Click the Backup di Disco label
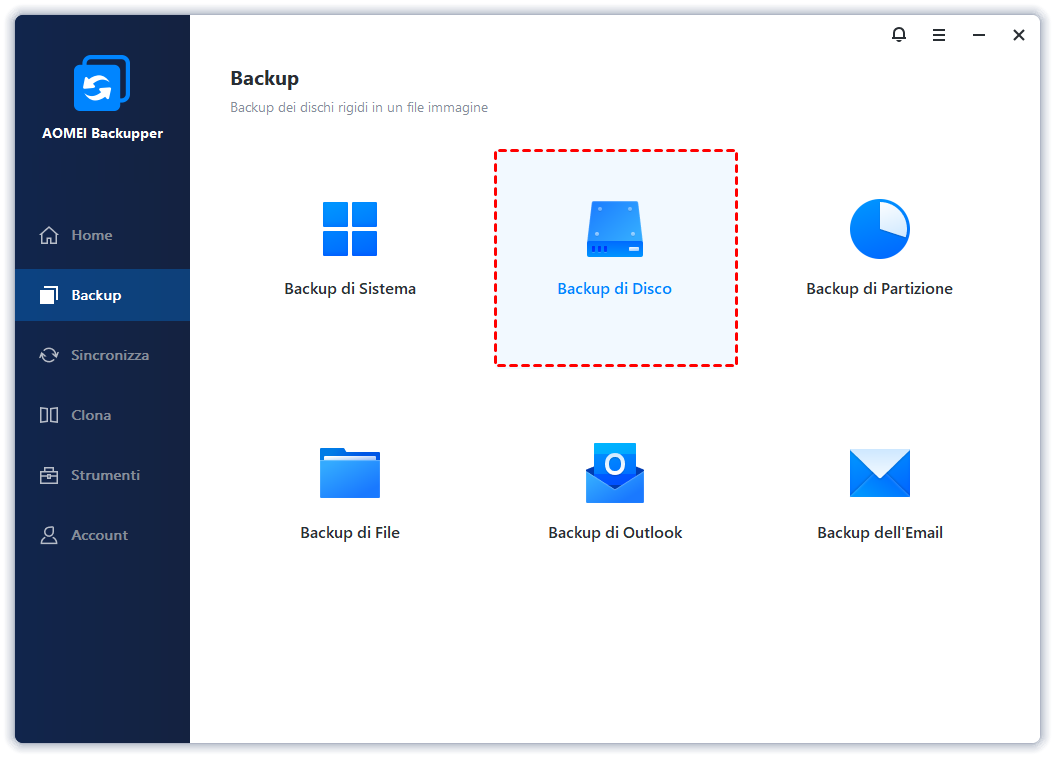Image resolution: width=1055 pixels, height=758 pixels. tap(615, 289)
